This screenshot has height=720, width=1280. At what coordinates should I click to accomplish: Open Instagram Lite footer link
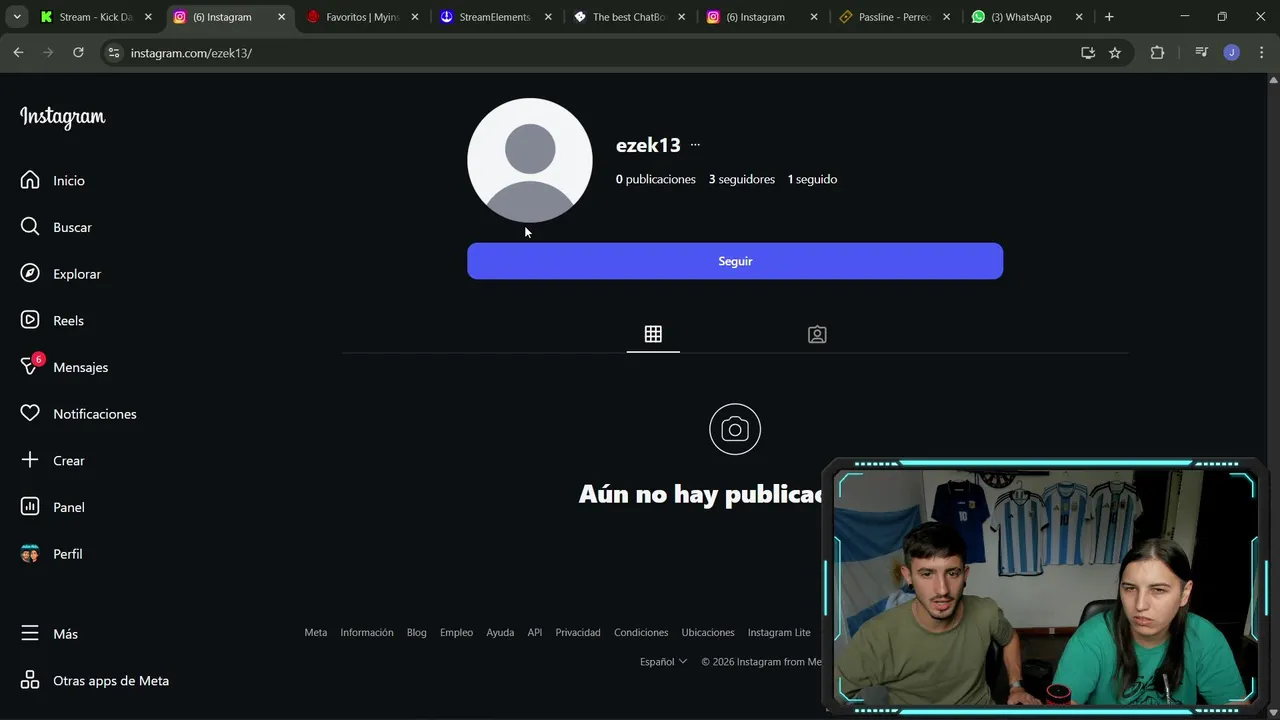pos(779,632)
